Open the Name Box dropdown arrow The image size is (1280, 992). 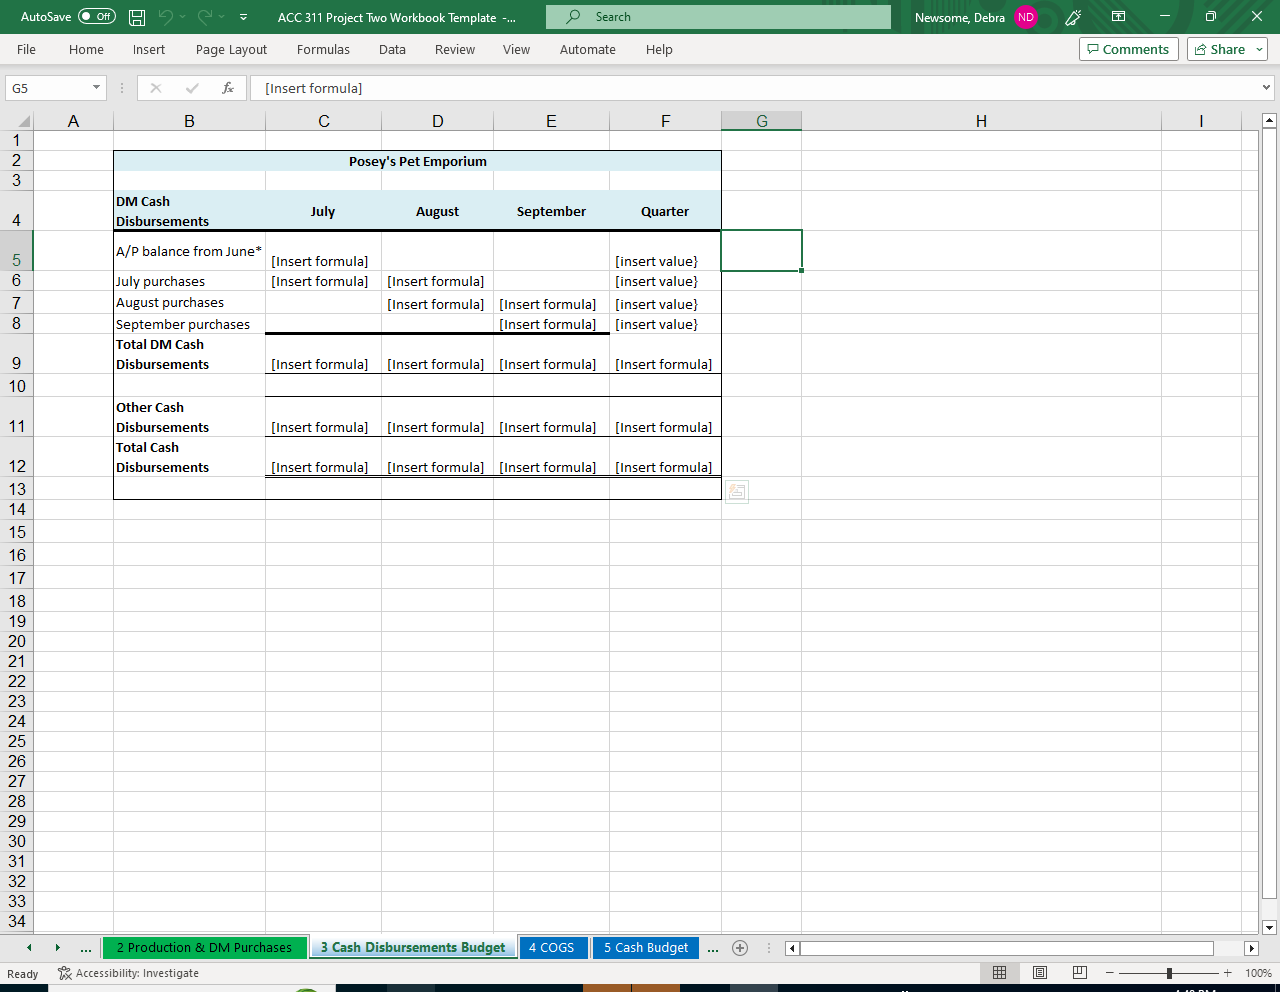(x=98, y=88)
